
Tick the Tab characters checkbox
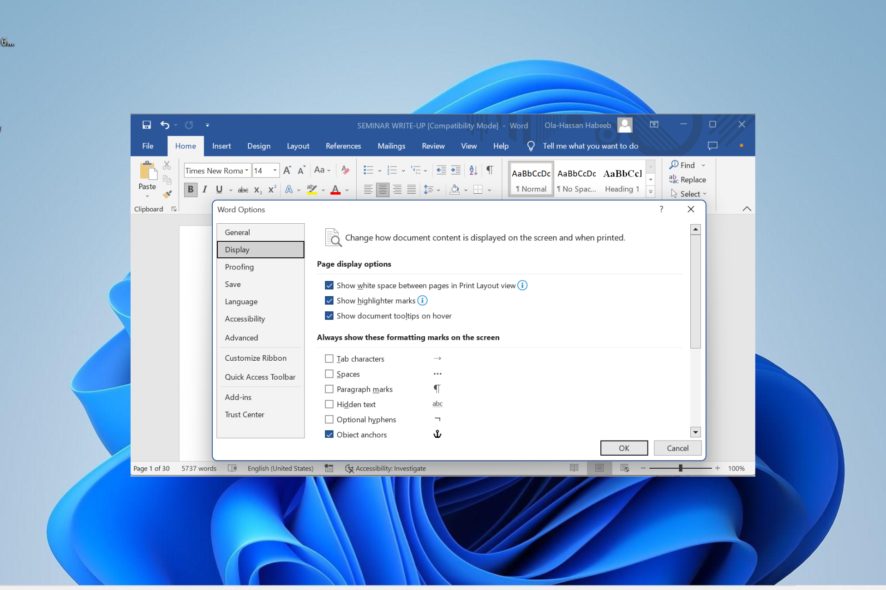329,358
